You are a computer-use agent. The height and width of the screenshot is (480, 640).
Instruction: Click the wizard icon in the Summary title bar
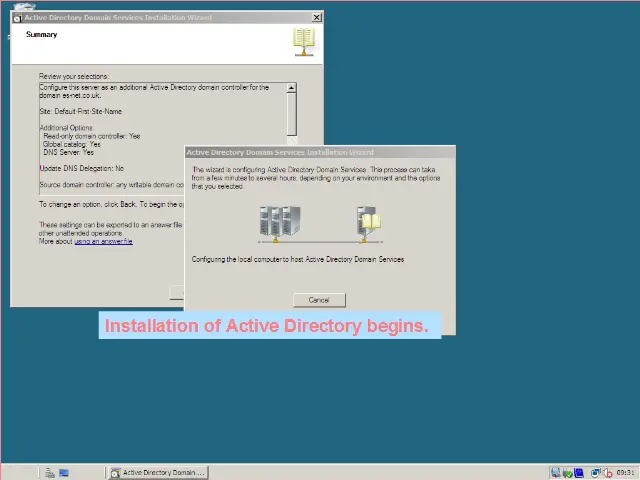coord(18,18)
